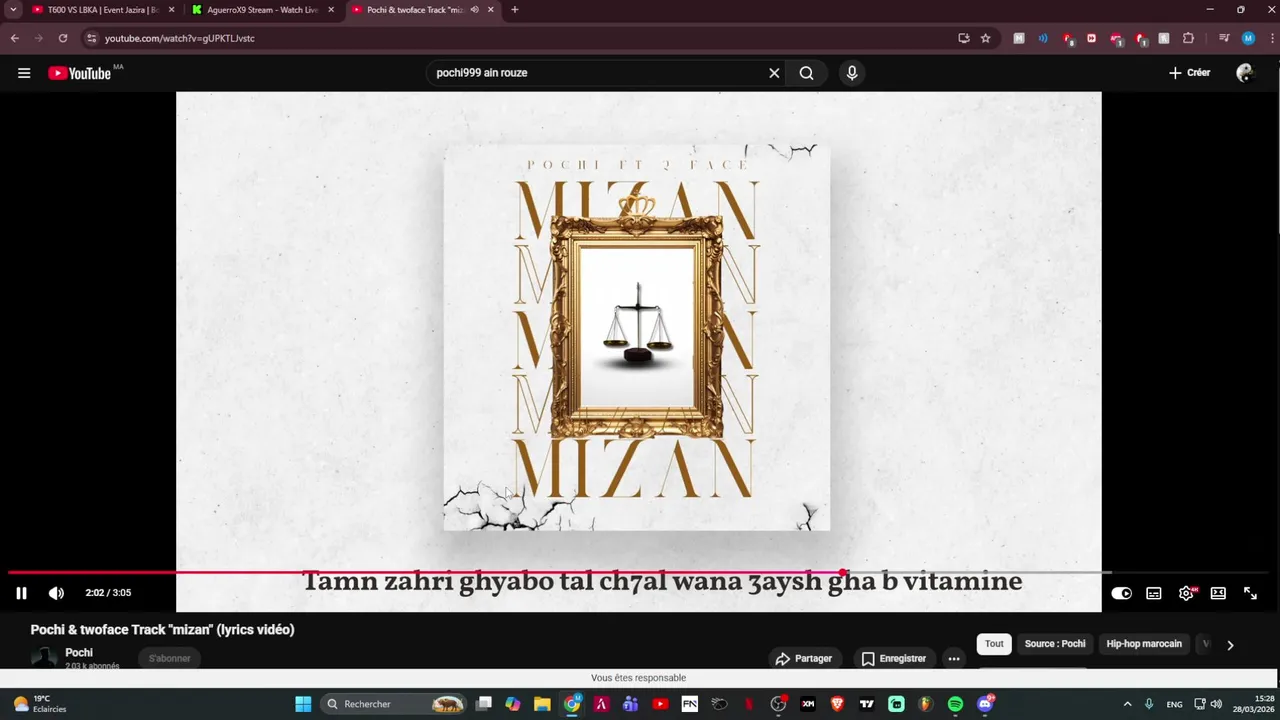Click the S'abonner subscribe button
The image size is (1280, 720).
click(170, 658)
